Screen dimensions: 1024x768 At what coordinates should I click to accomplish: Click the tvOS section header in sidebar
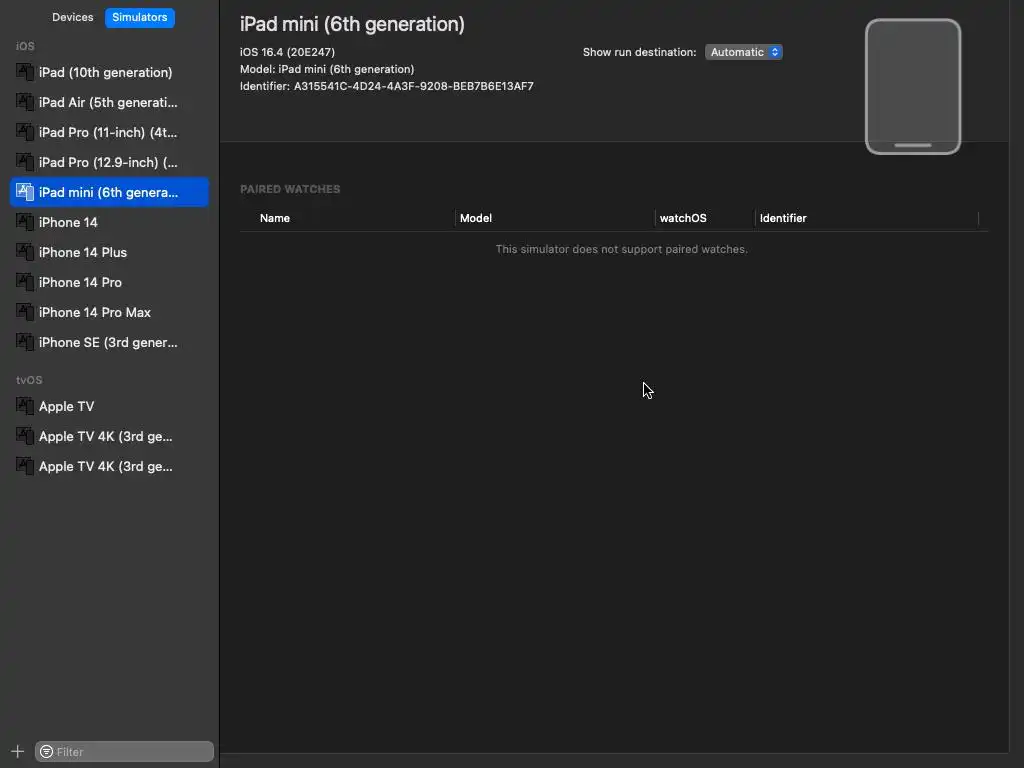29,379
